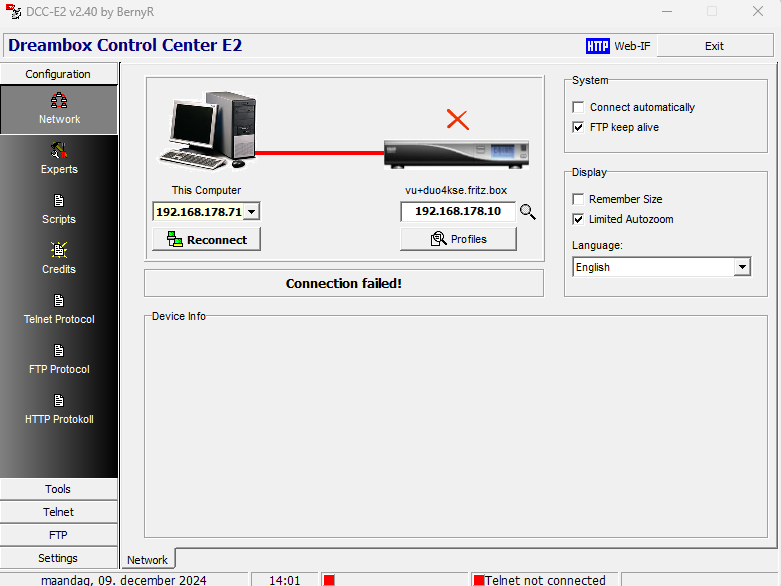Click the date maandag, 09. december 2024
Screen dimensions: 781x586
point(124,580)
